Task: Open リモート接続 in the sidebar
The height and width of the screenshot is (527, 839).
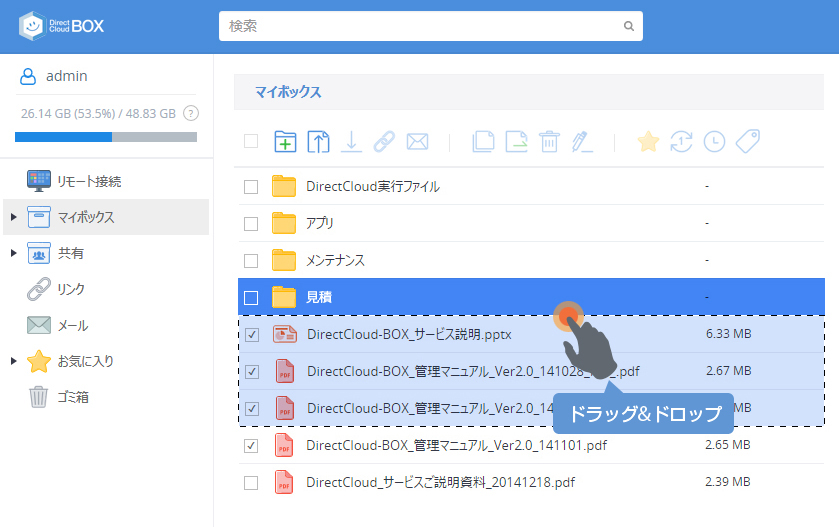Action: (x=89, y=181)
